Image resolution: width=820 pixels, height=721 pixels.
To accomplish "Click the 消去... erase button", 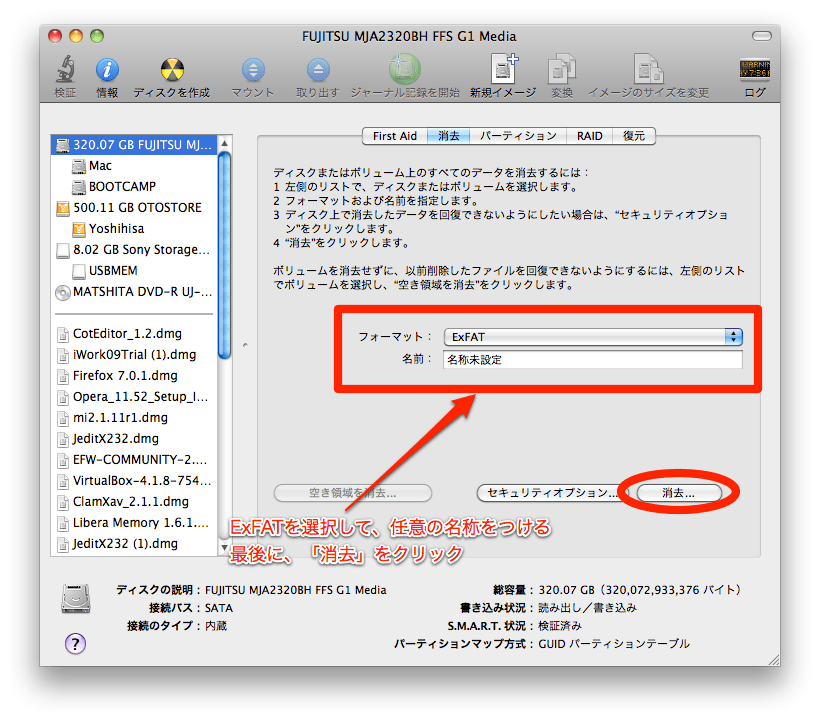I will (x=679, y=493).
